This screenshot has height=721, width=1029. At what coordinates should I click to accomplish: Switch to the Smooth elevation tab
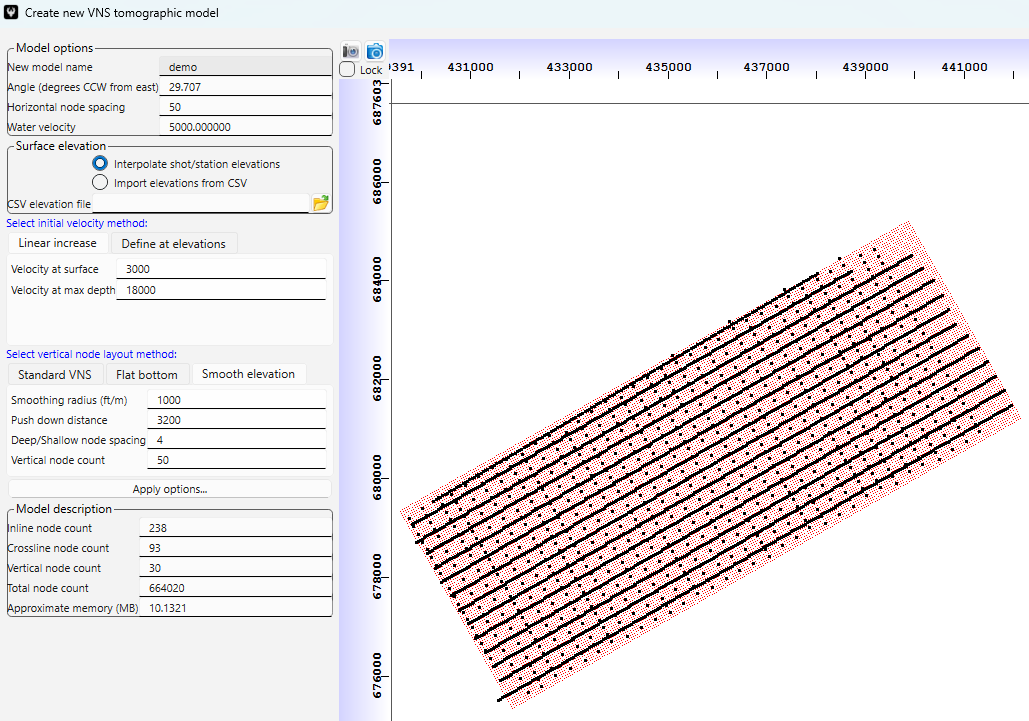click(x=249, y=374)
